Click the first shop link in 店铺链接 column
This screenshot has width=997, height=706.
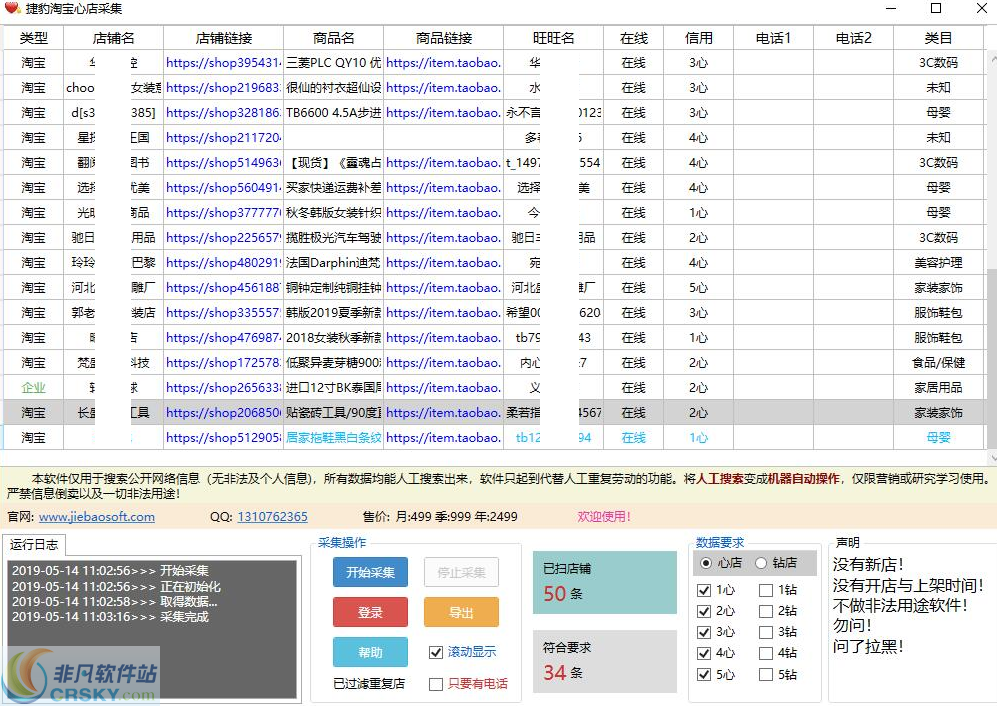[x=222, y=62]
